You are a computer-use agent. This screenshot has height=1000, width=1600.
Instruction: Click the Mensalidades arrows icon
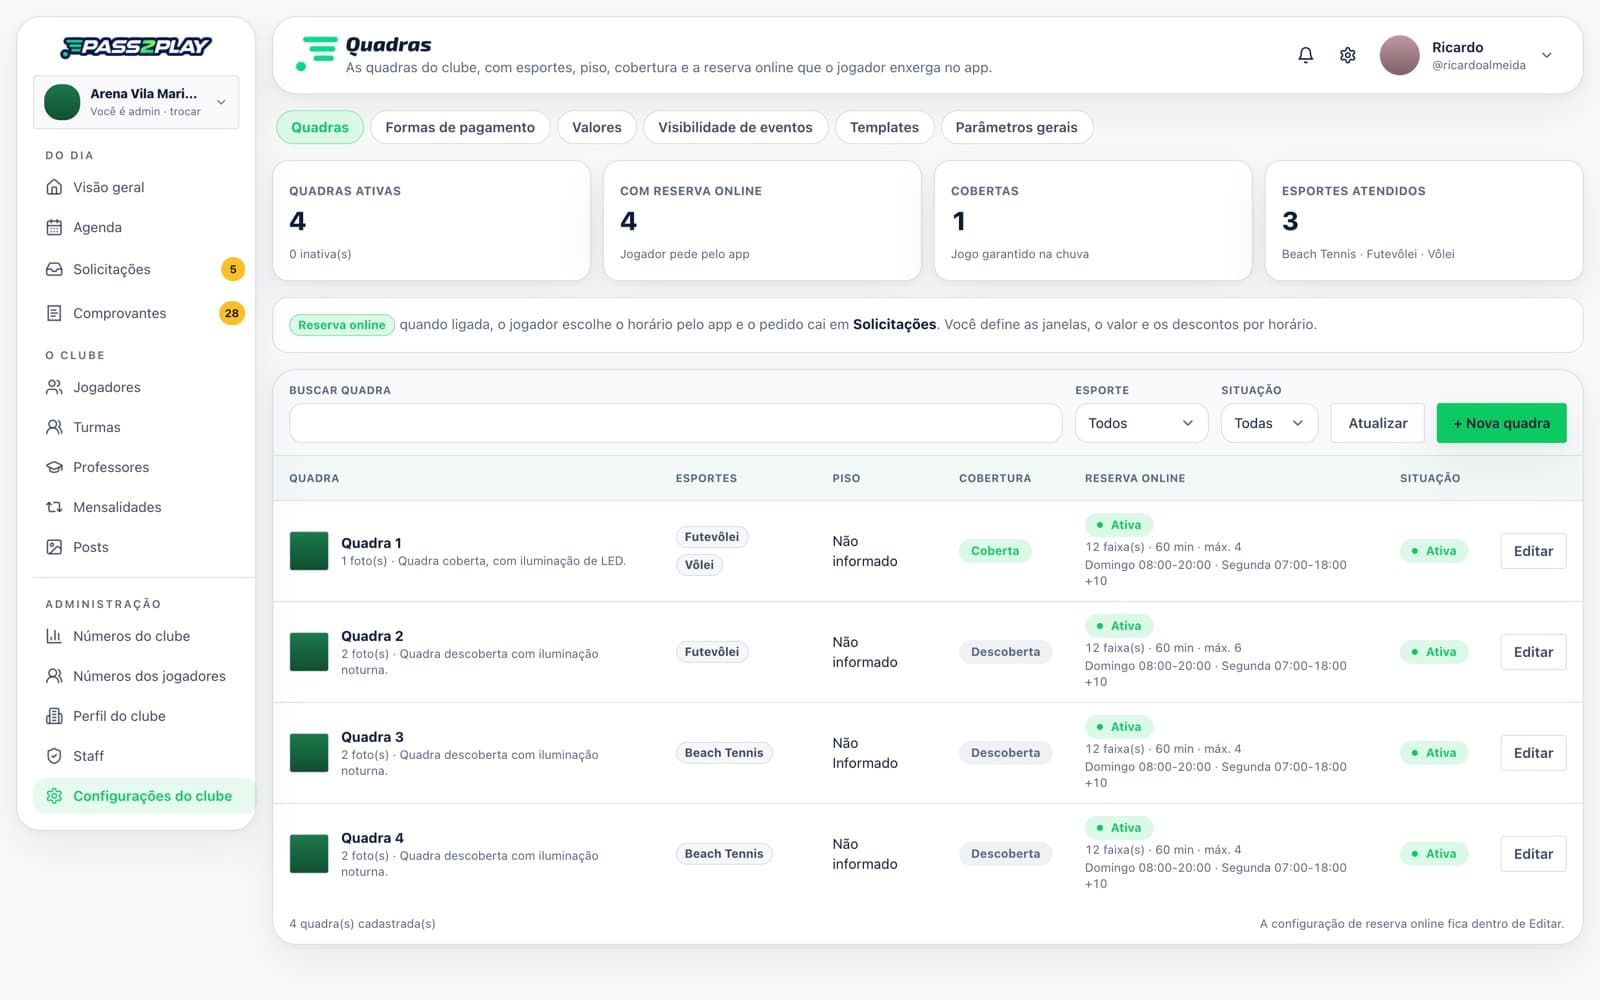tap(54, 507)
